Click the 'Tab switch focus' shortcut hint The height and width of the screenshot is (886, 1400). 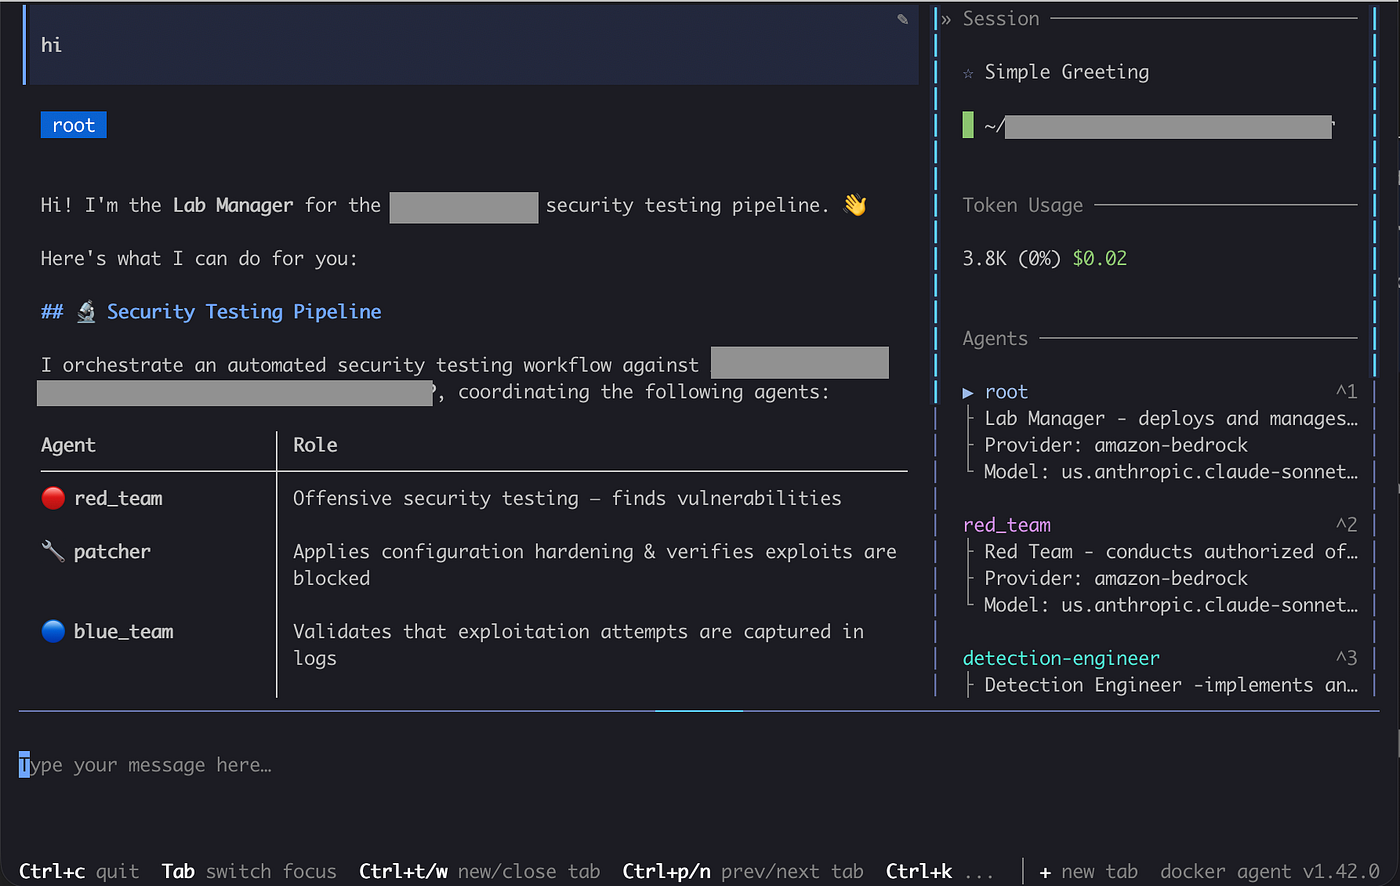coord(249,872)
